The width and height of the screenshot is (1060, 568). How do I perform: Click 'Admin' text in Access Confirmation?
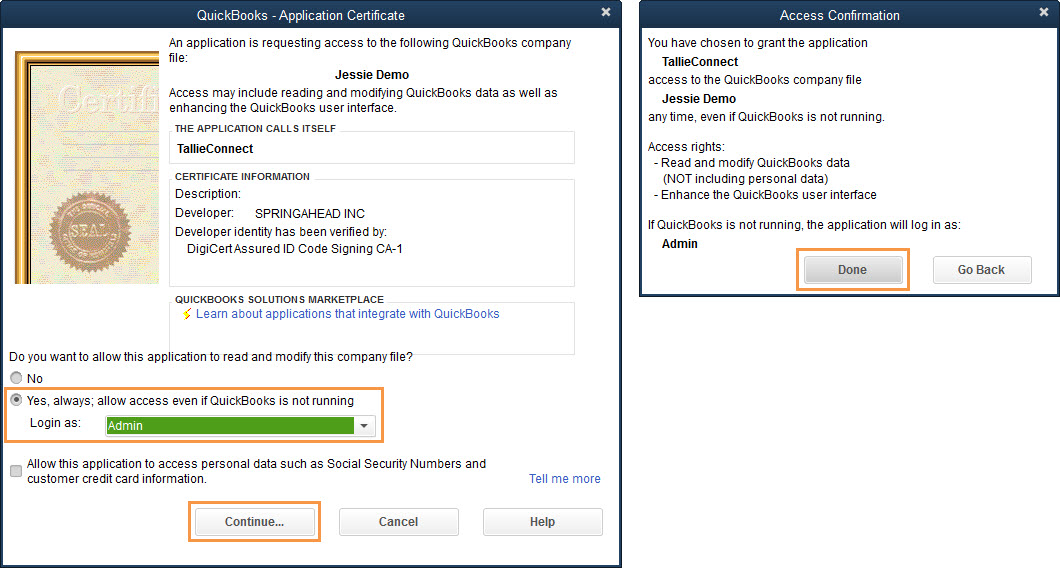click(679, 243)
